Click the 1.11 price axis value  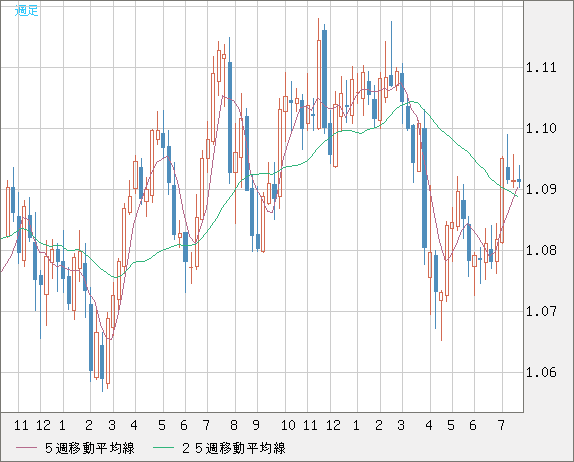(541, 67)
